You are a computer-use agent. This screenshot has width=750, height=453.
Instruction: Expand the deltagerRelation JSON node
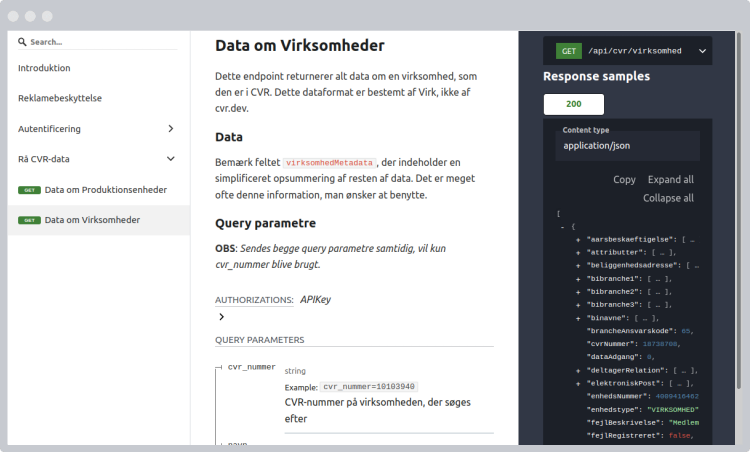578,371
